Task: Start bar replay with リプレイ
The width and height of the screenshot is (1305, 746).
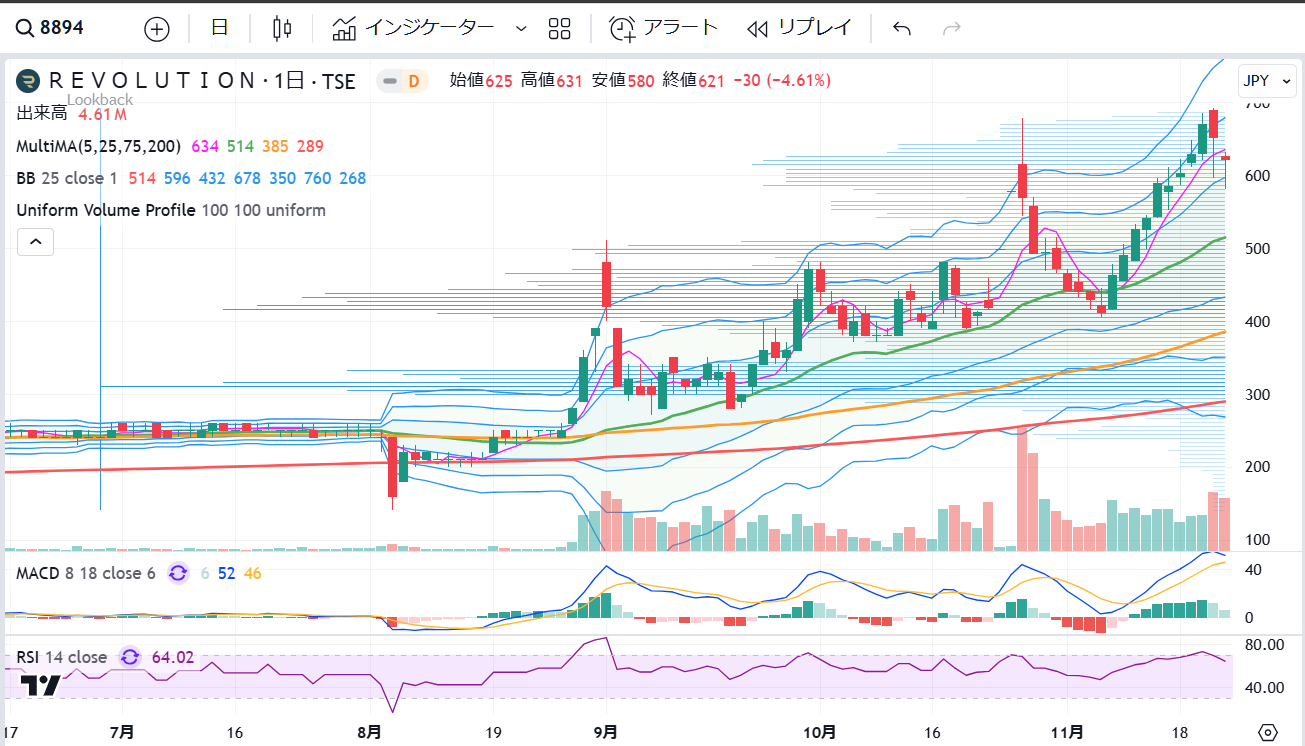Action: coord(800,28)
